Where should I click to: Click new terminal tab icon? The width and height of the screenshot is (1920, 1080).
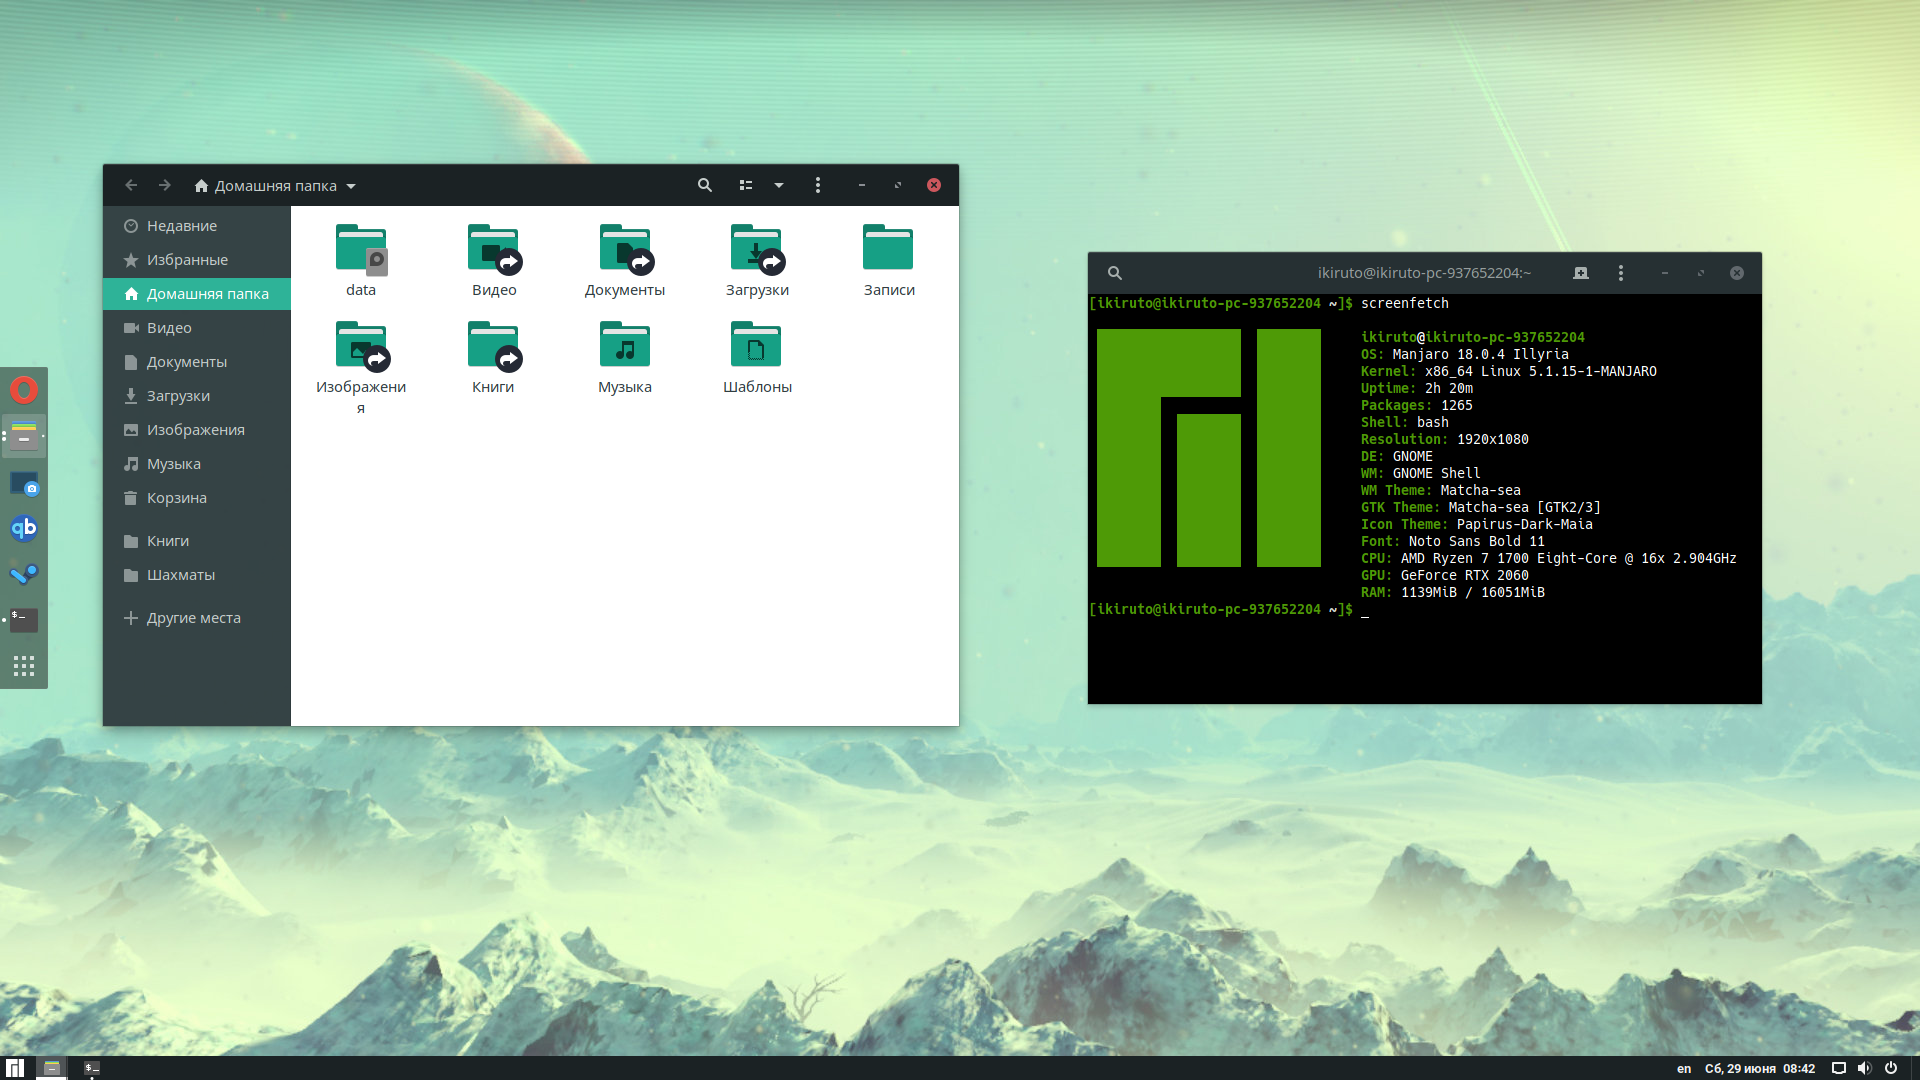[x=1581, y=273]
